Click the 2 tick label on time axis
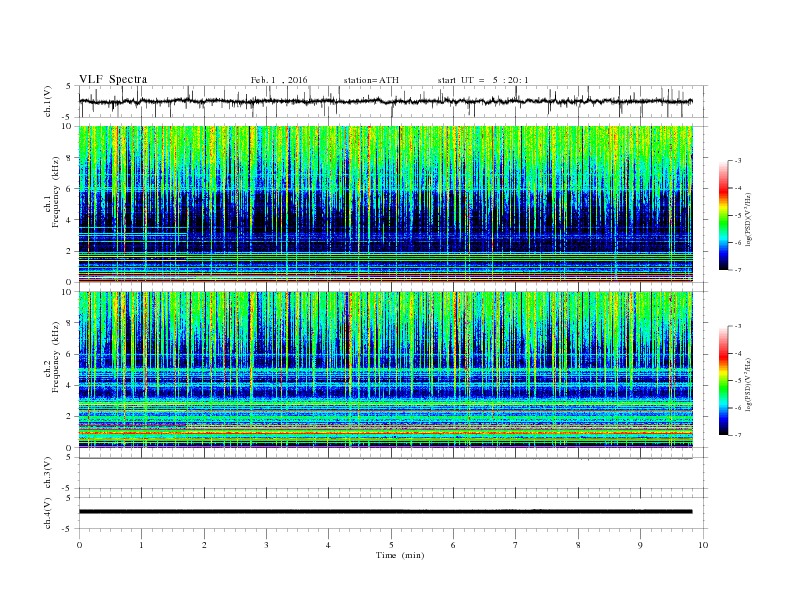Image resolution: width=792 pixels, height=612 pixels. 204,545
